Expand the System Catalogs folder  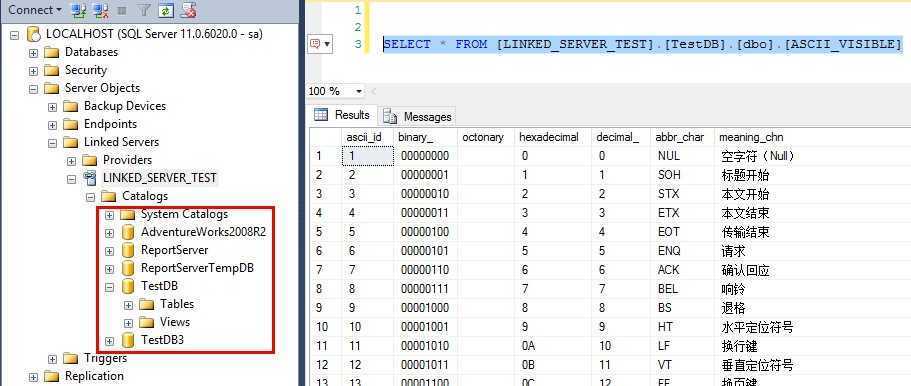[x=109, y=215]
